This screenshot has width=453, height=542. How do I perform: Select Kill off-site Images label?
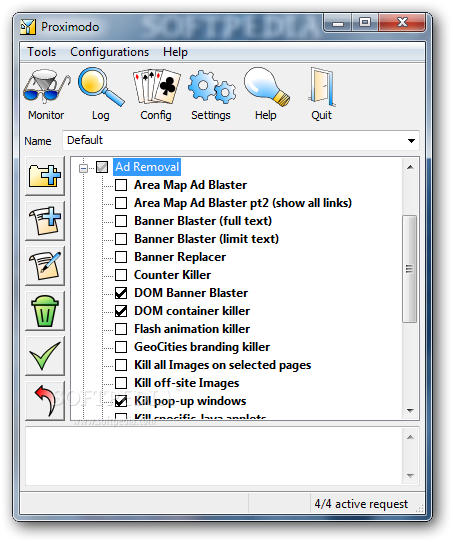click(x=187, y=383)
